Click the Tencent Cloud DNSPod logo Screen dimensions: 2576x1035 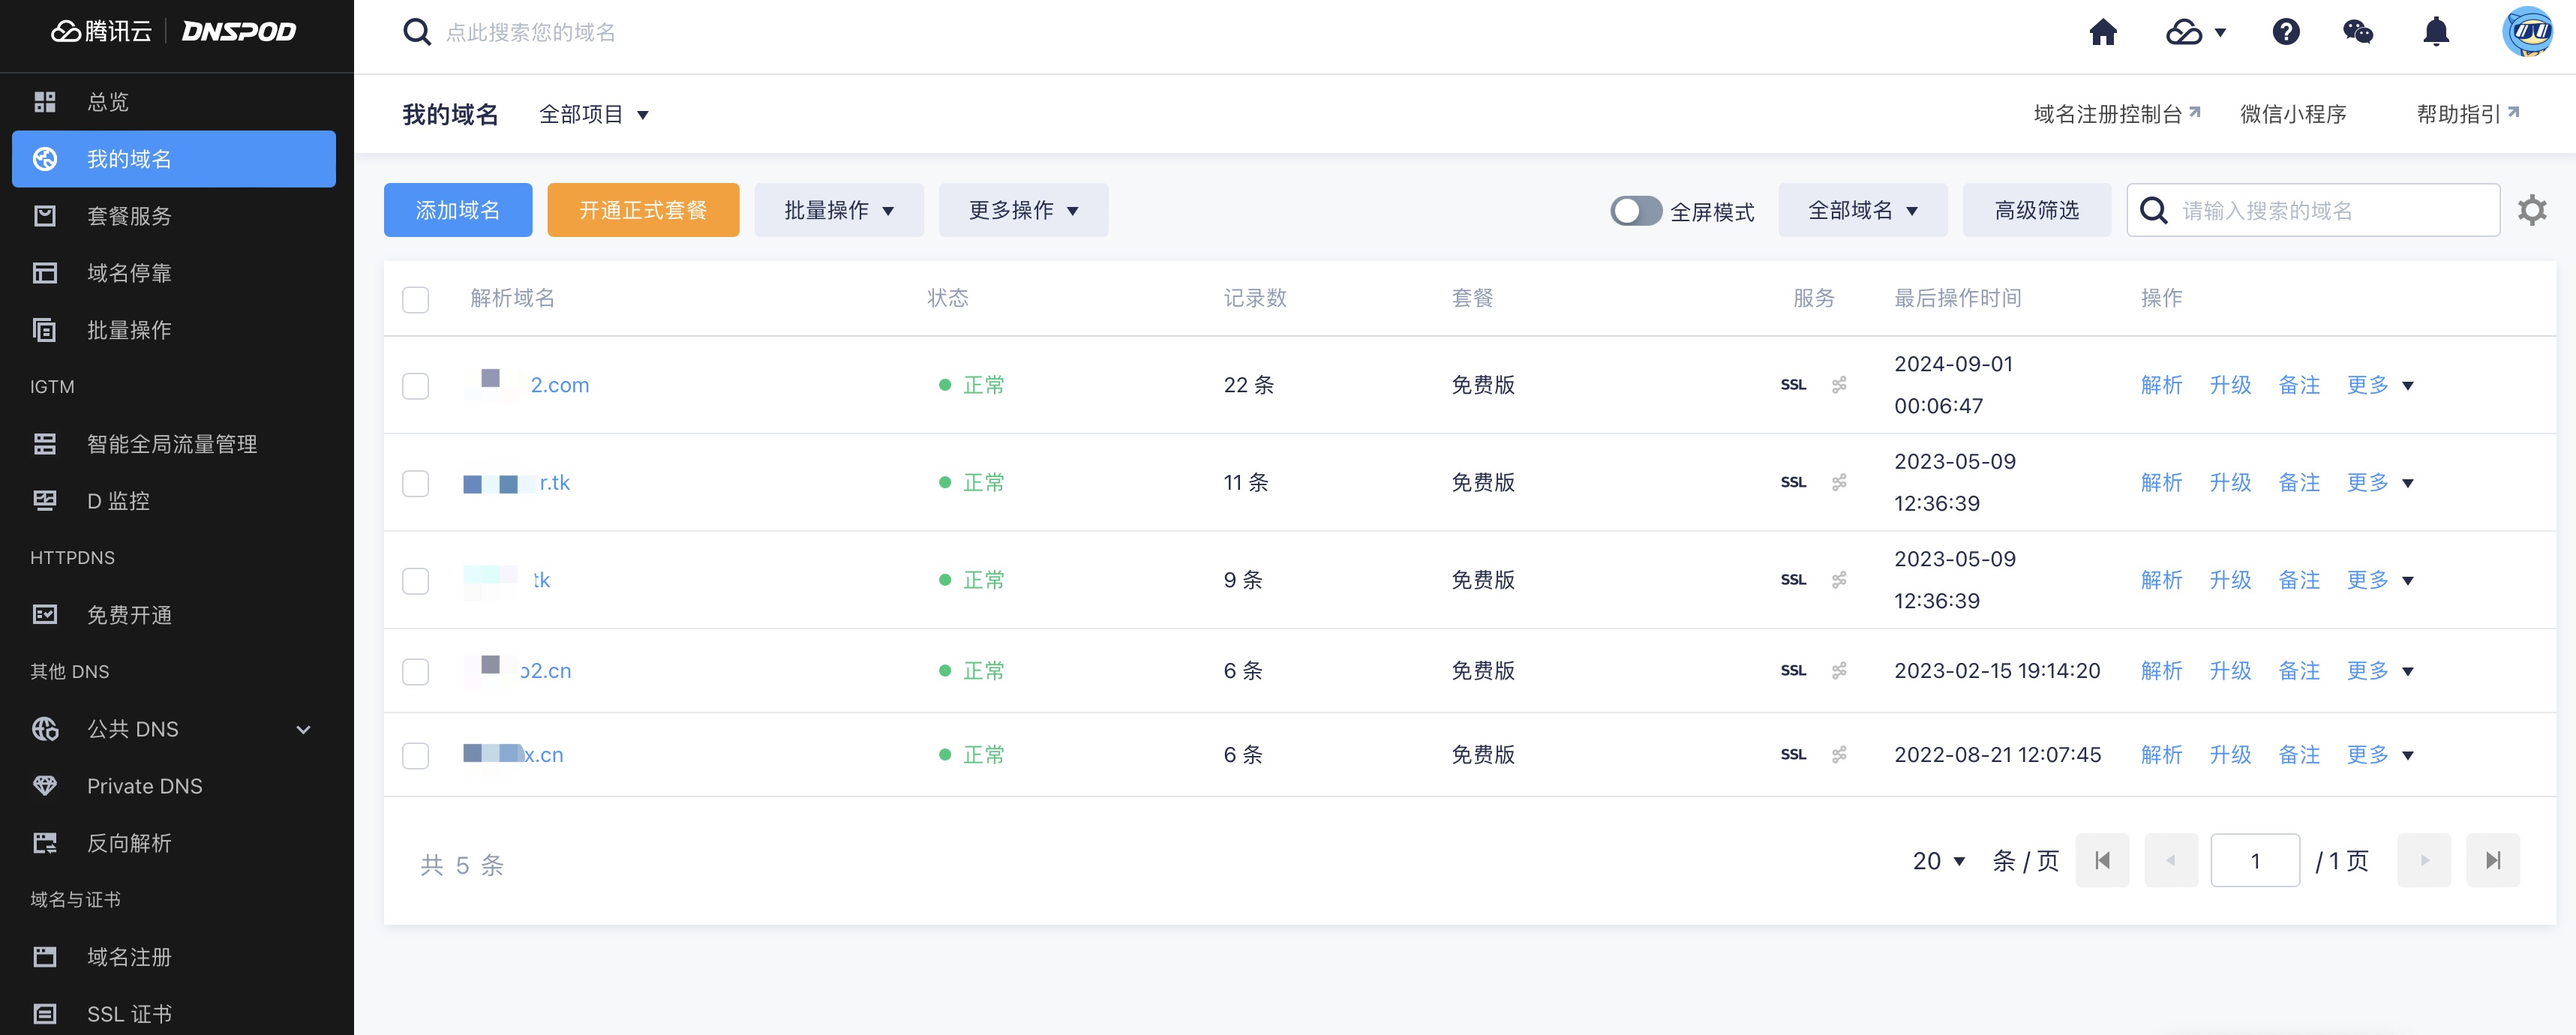click(174, 32)
